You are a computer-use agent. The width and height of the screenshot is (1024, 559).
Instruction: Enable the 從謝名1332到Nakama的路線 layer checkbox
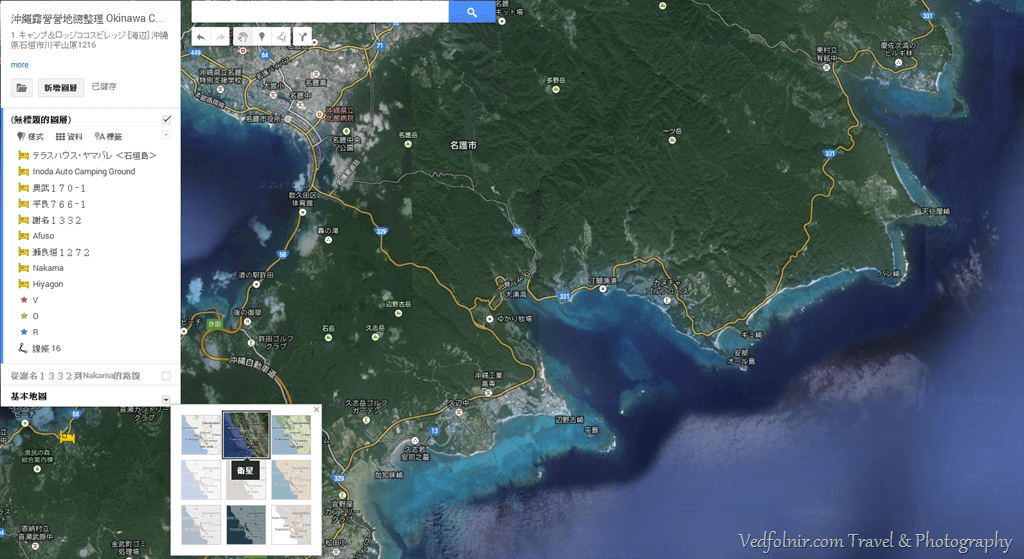[167, 375]
